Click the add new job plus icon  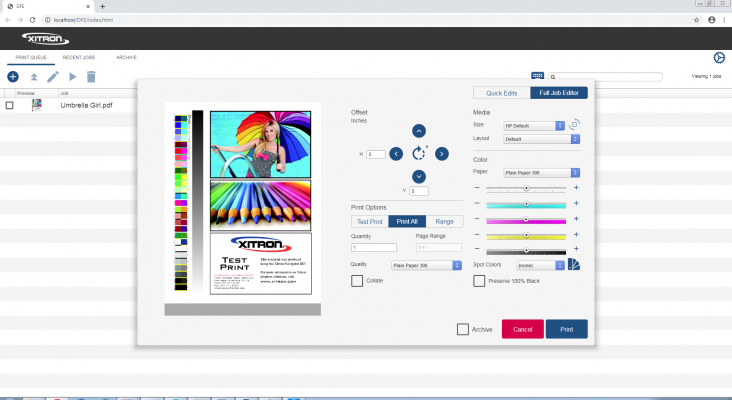[x=13, y=77]
